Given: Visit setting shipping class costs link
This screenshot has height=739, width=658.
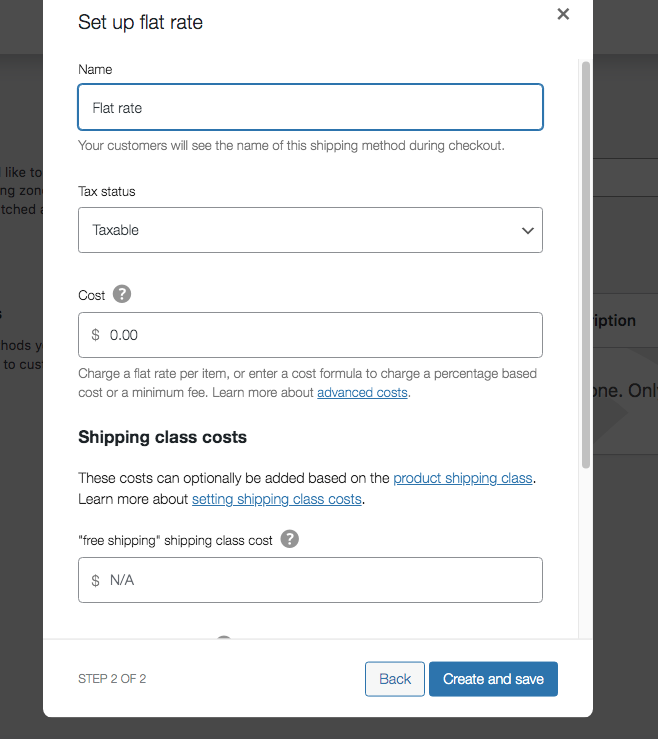Looking at the screenshot, I should (x=277, y=499).
